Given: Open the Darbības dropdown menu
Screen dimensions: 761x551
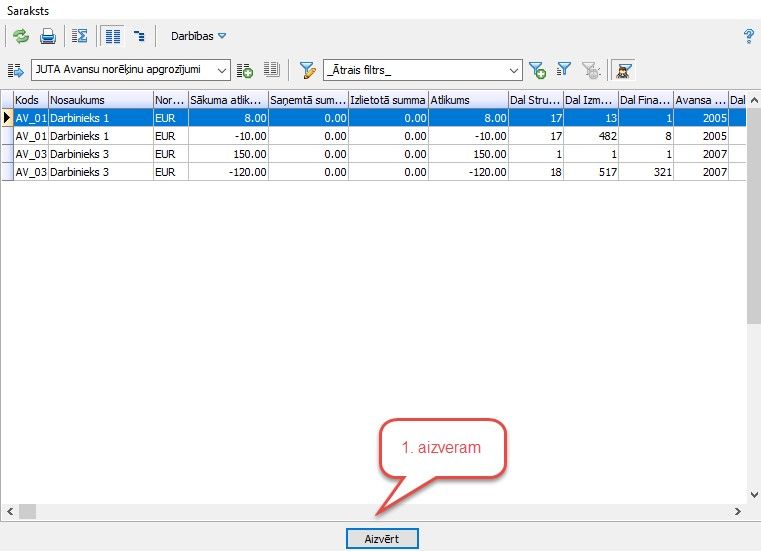Looking at the screenshot, I should coord(198,36).
